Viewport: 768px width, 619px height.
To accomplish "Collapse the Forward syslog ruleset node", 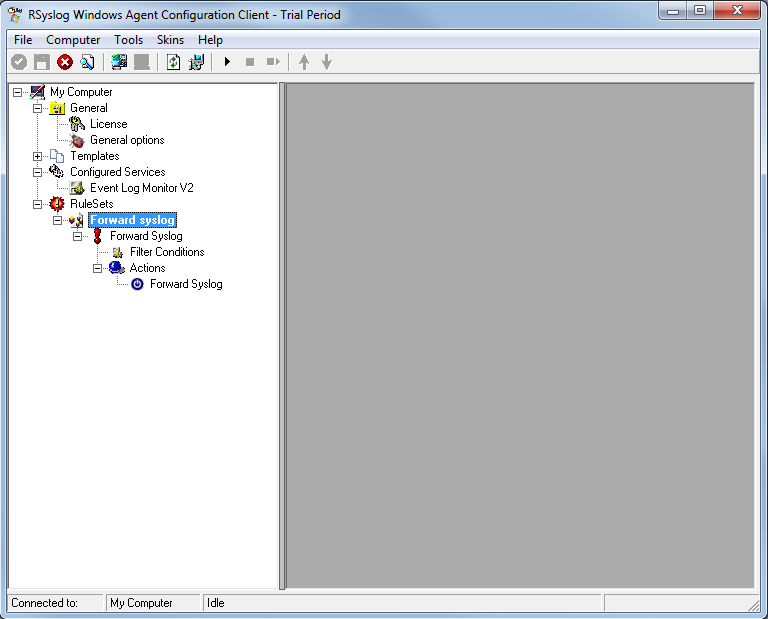I will tap(58, 220).
